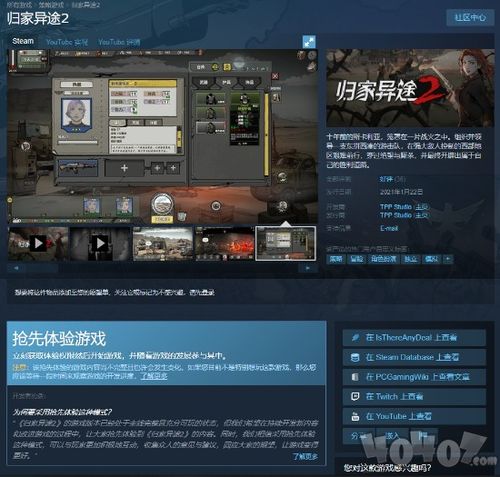Select the 独立 tag

(410, 259)
